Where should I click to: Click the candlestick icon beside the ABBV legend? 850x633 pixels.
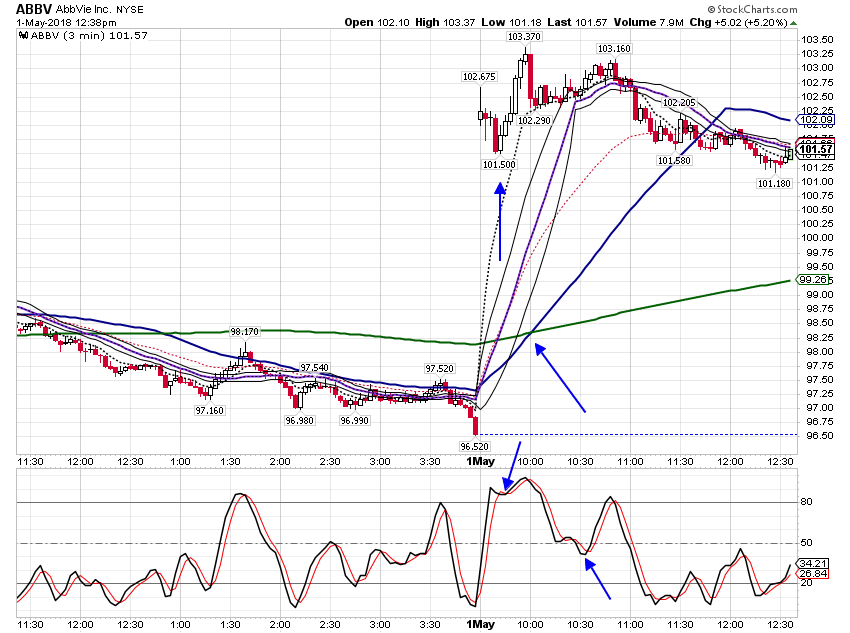click(23, 36)
